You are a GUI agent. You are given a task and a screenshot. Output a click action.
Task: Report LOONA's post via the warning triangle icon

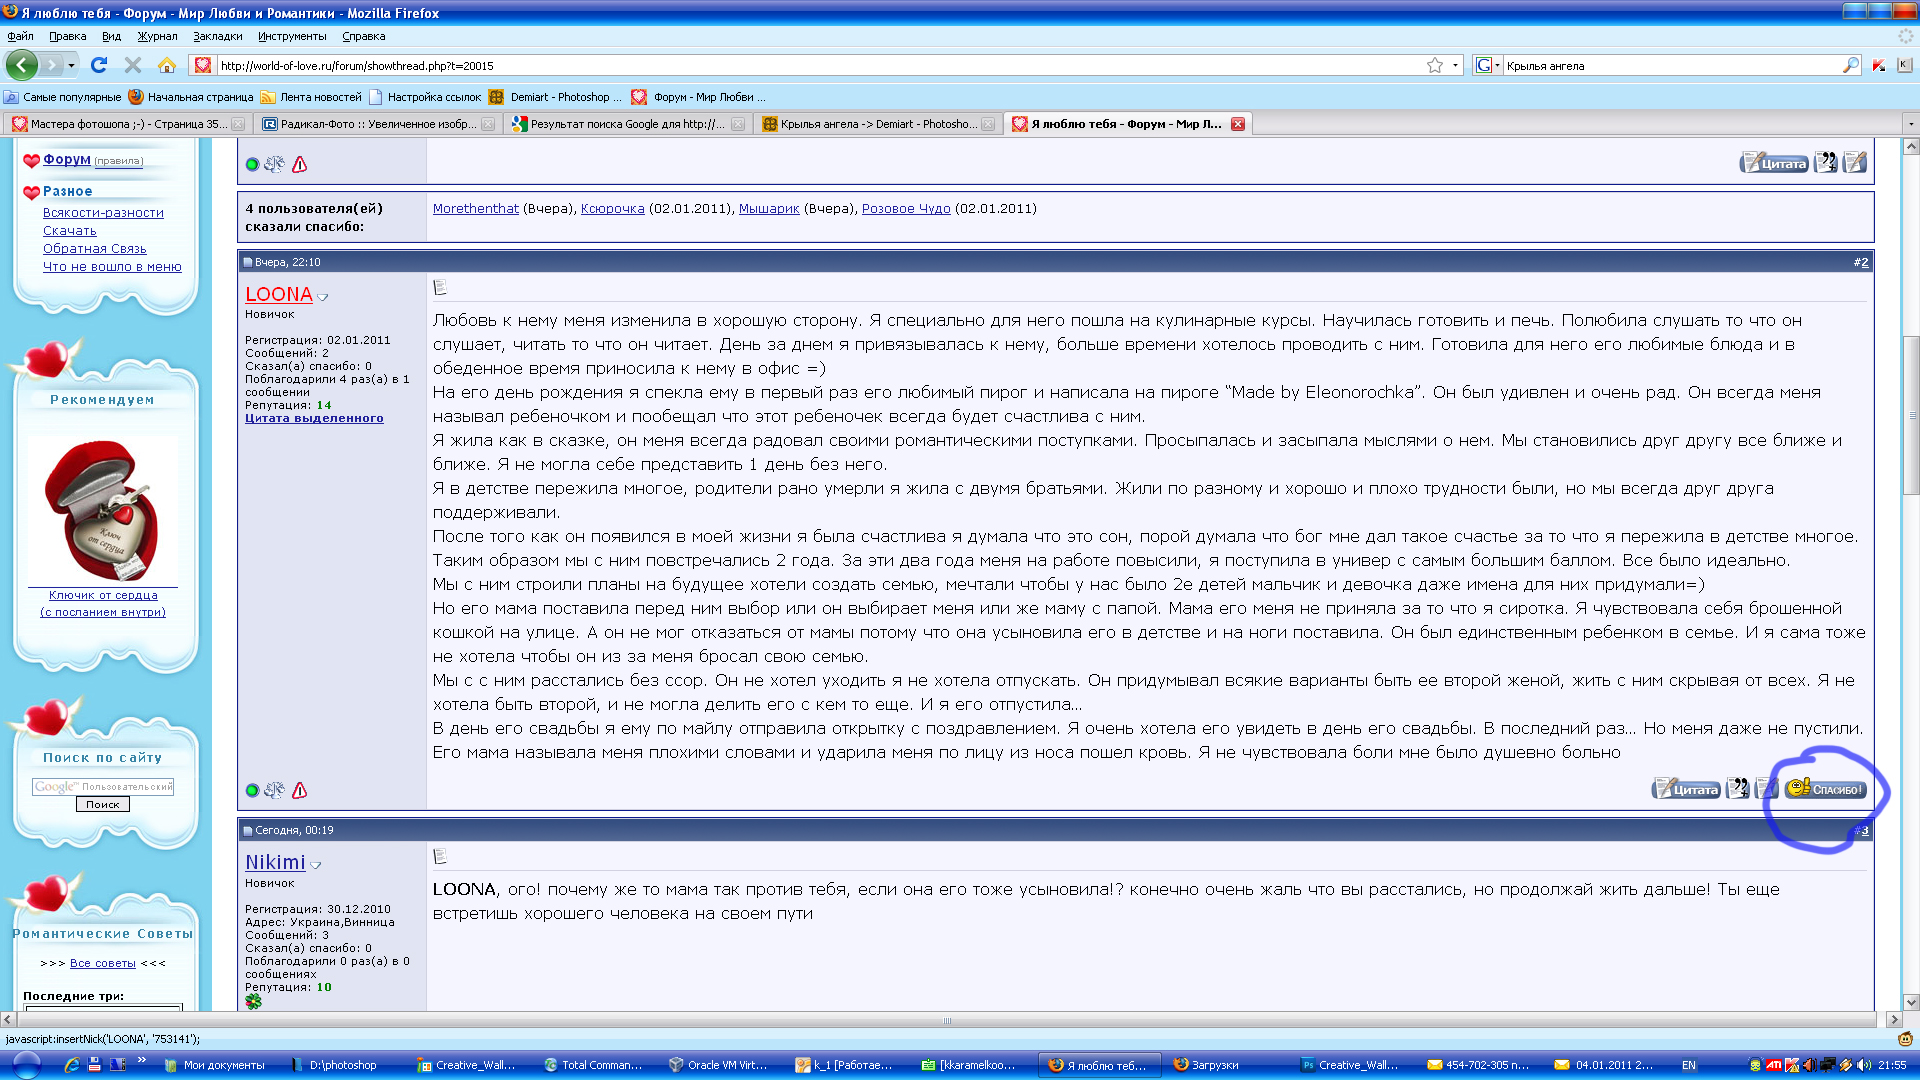(299, 790)
